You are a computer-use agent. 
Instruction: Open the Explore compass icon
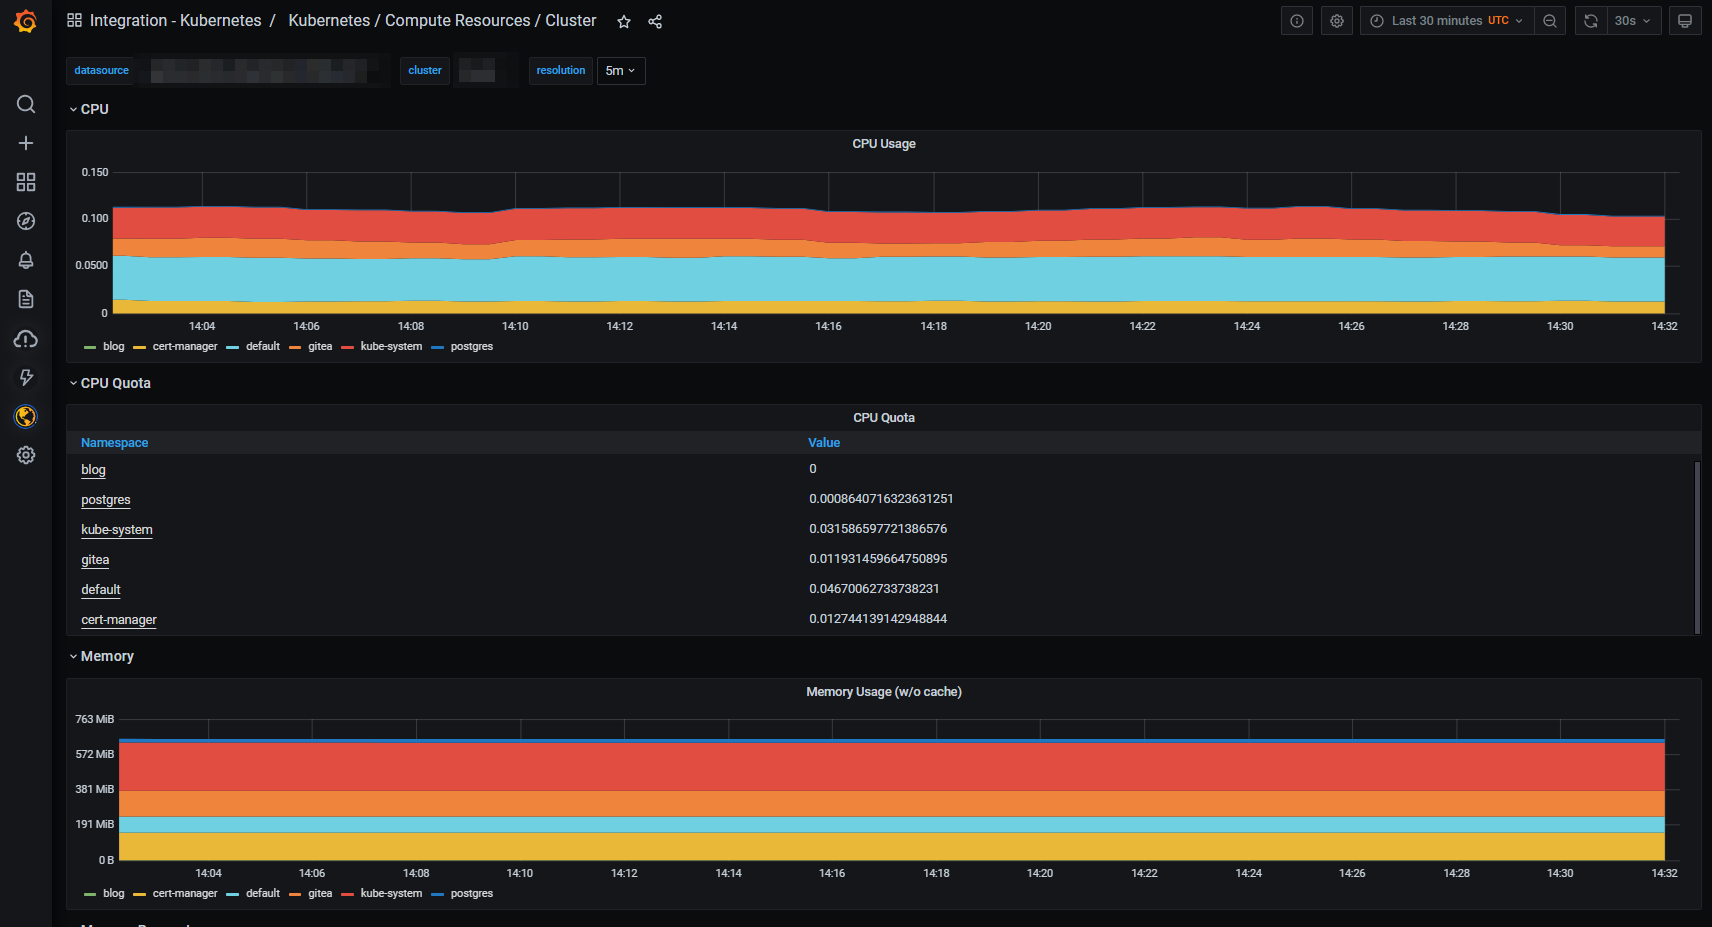(x=26, y=221)
